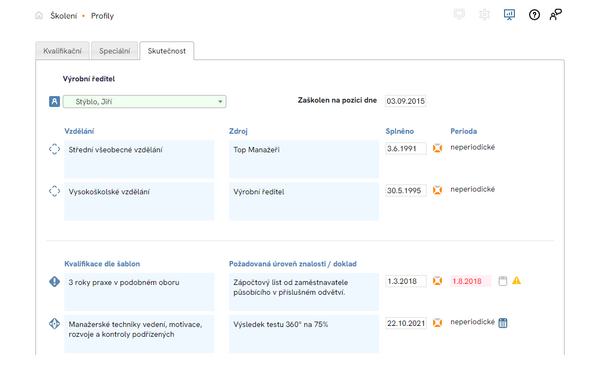Click the Výsledek testu 360° na 75% box
This screenshot has height=378, width=600.
point(304,334)
